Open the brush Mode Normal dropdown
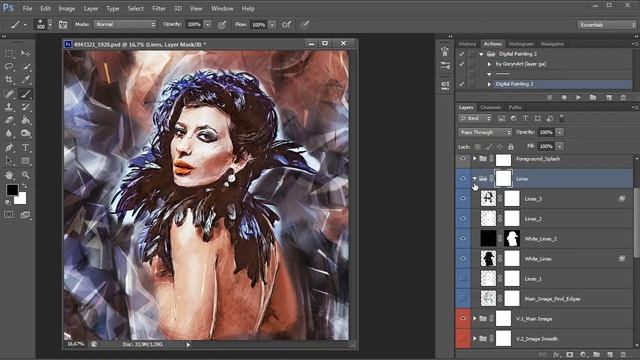The width and height of the screenshot is (640, 360). click(x=125, y=24)
